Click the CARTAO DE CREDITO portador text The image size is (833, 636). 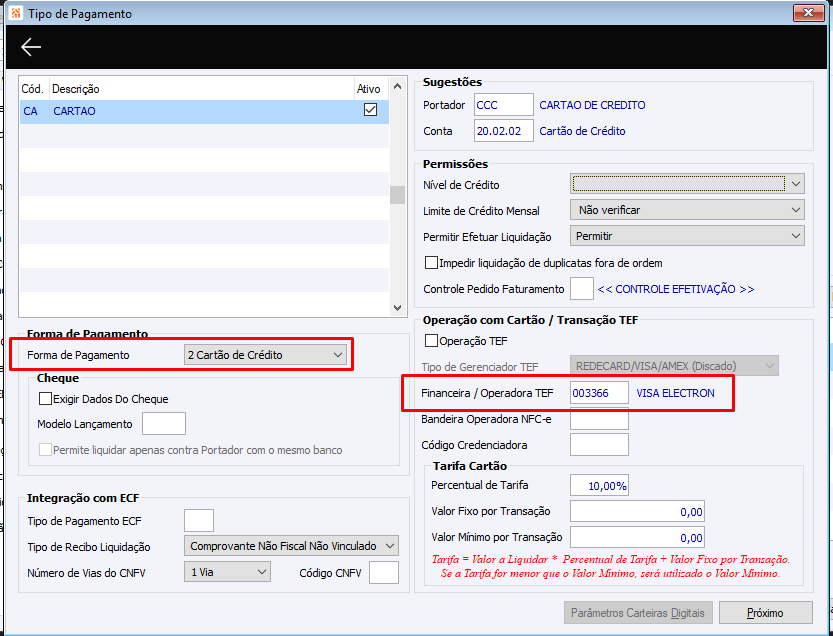(592, 105)
